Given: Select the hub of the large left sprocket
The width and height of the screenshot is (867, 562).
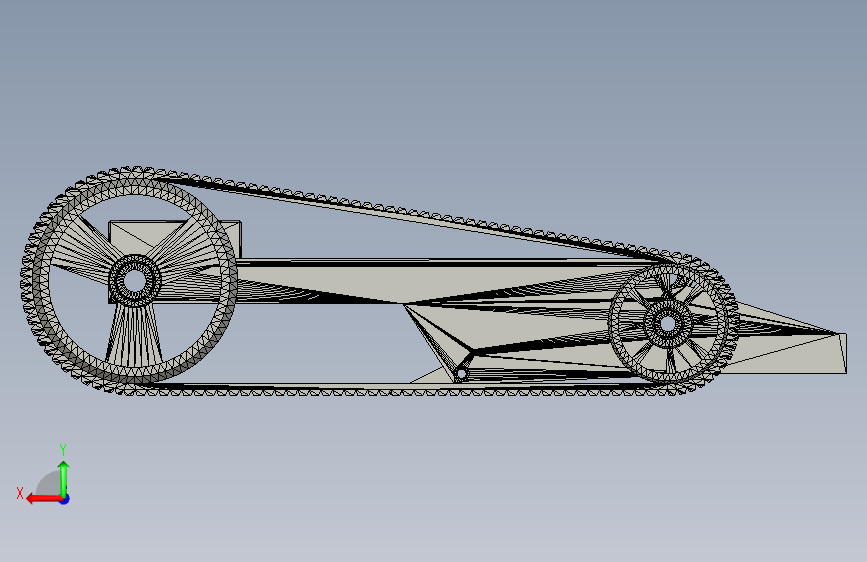Looking at the screenshot, I should point(134,280).
